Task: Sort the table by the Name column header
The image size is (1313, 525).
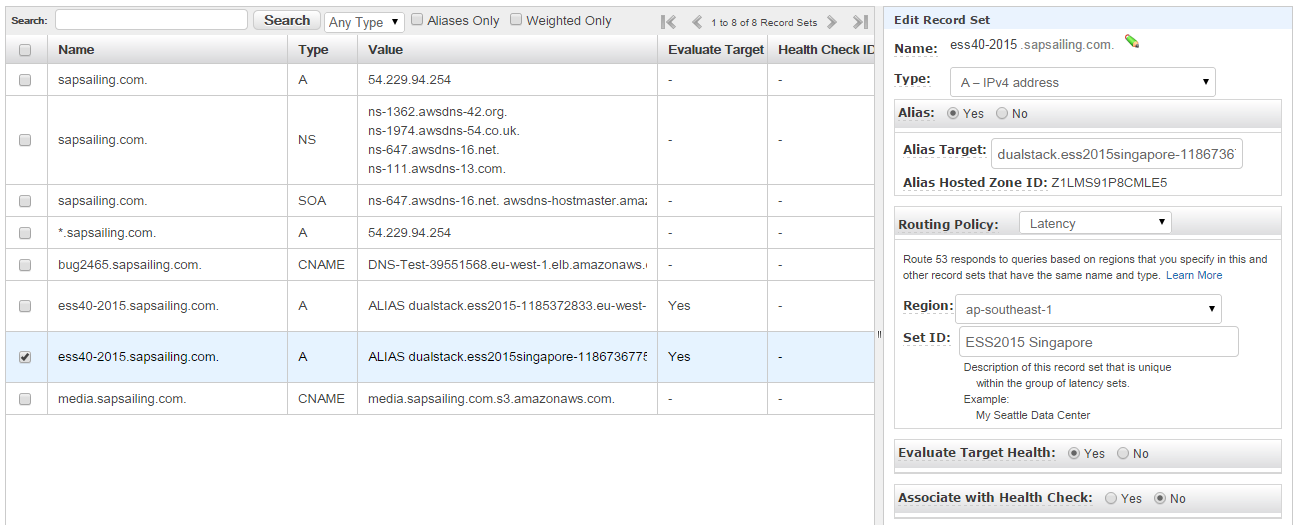Action: click(x=76, y=50)
